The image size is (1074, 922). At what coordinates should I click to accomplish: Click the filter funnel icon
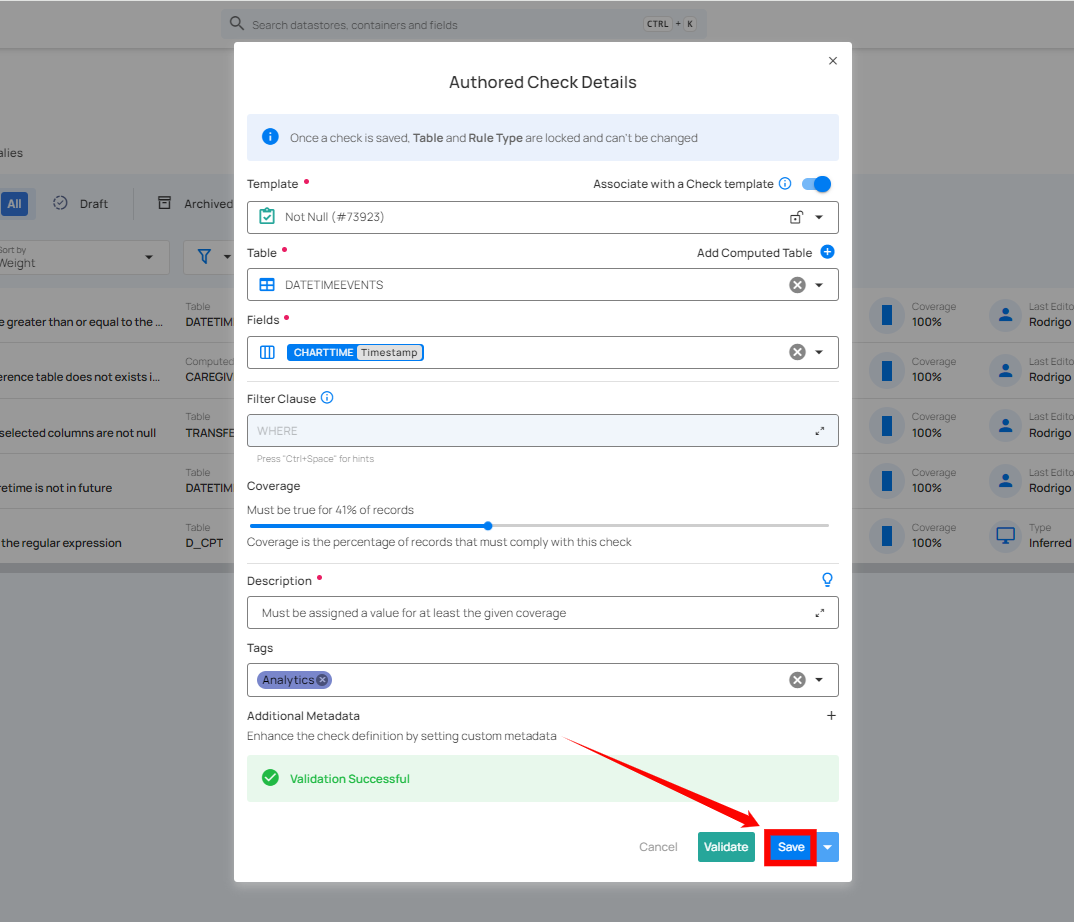(204, 257)
